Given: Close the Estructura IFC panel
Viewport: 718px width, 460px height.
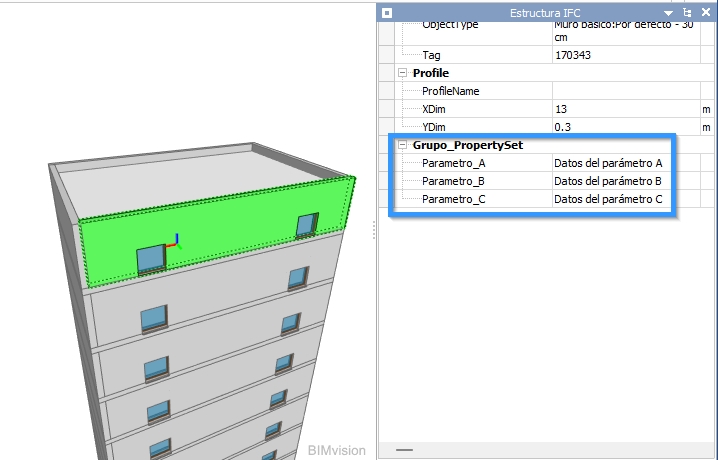Looking at the screenshot, I should coord(704,12).
